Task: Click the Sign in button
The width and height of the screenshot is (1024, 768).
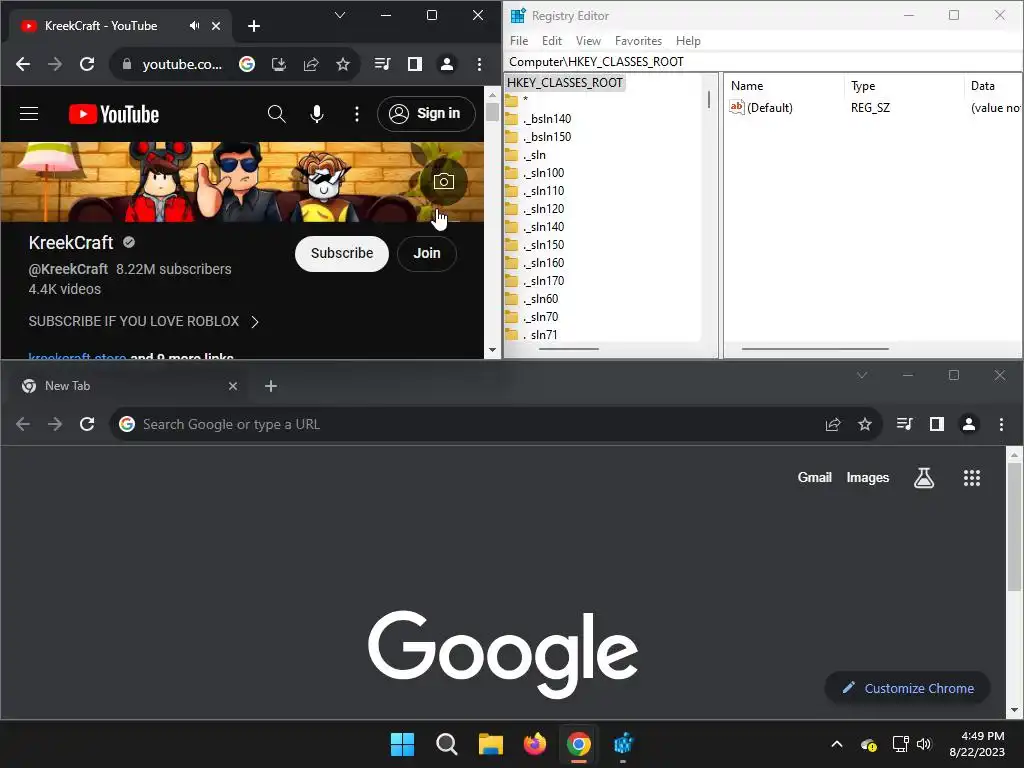Action: pos(426,114)
